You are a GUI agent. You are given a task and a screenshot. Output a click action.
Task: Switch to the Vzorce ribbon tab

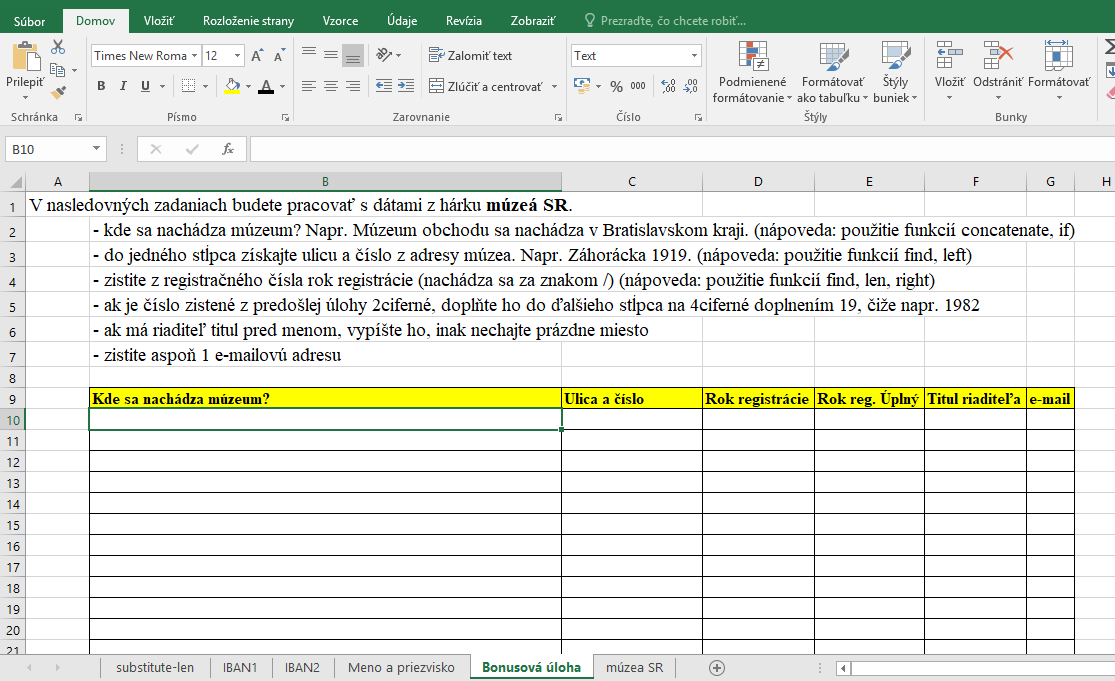click(x=340, y=20)
